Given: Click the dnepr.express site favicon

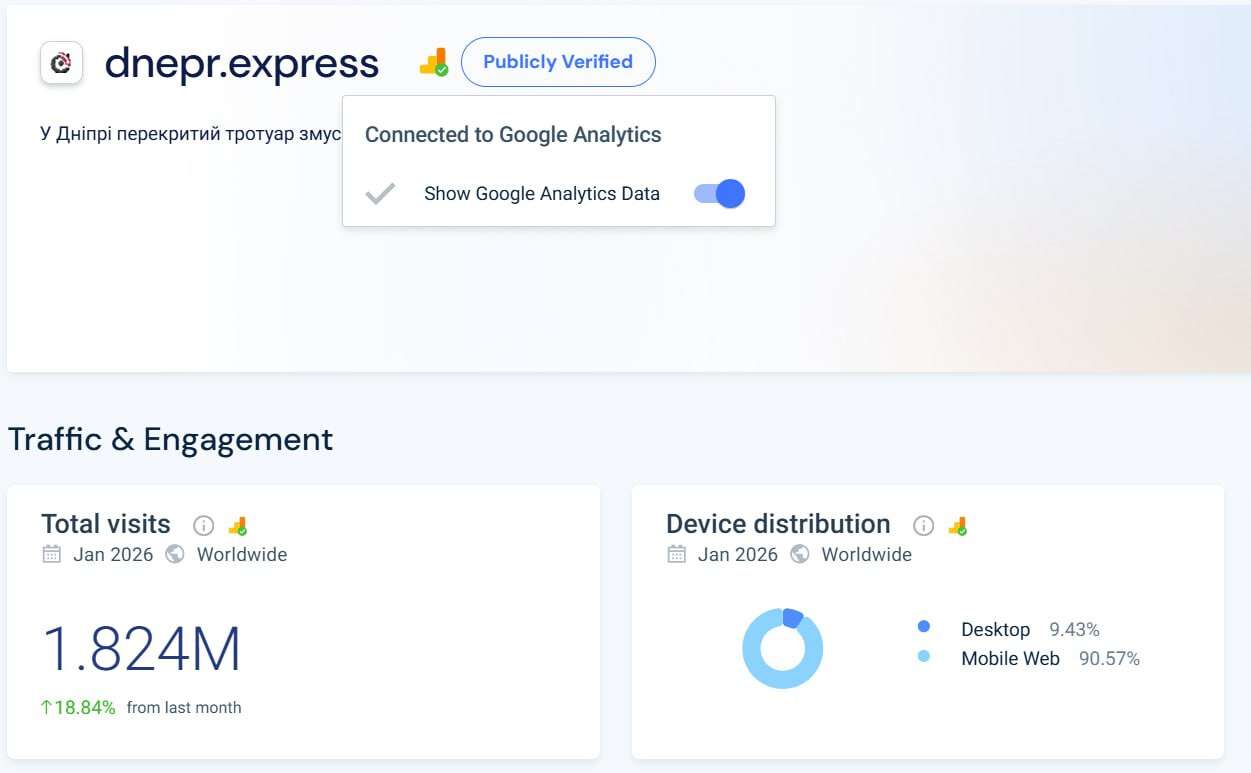Looking at the screenshot, I should click(61, 63).
